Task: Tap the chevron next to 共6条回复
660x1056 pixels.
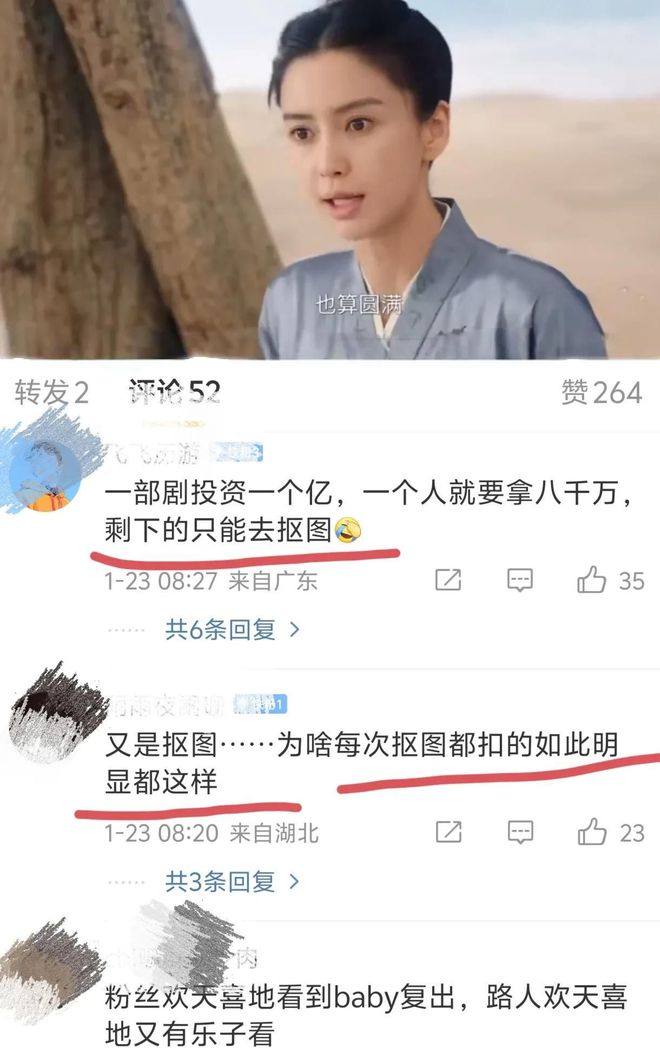Action: (x=294, y=630)
